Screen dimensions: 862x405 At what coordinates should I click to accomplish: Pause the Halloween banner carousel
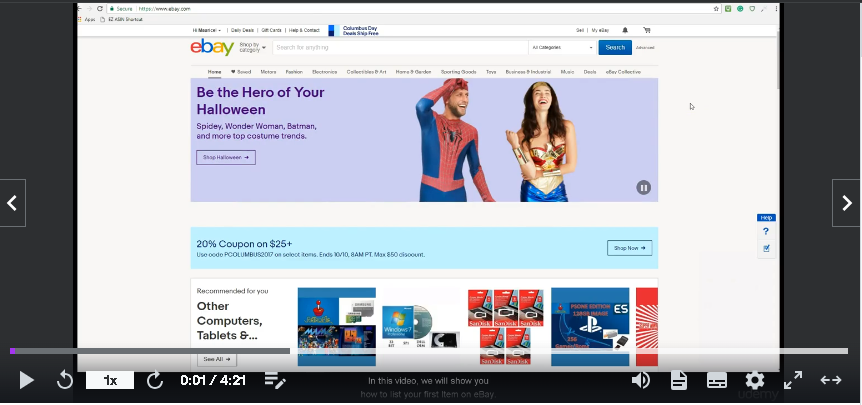[643, 188]
